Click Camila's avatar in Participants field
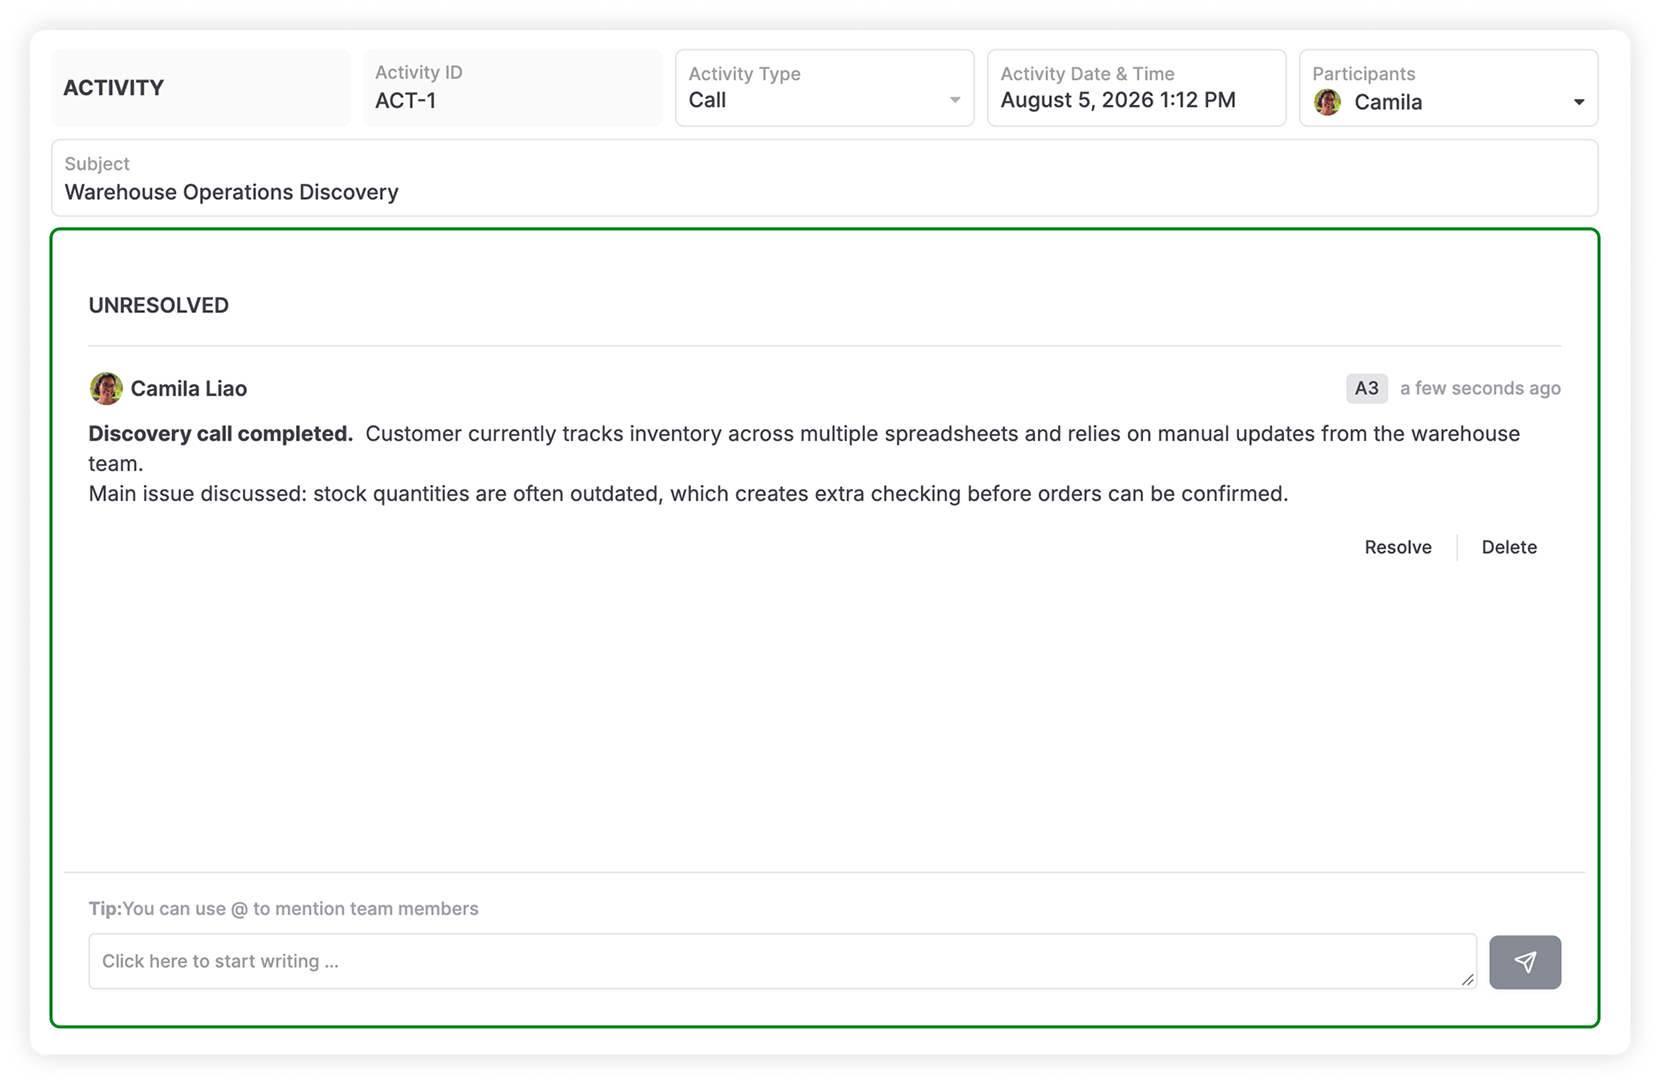 point(1327,102)
